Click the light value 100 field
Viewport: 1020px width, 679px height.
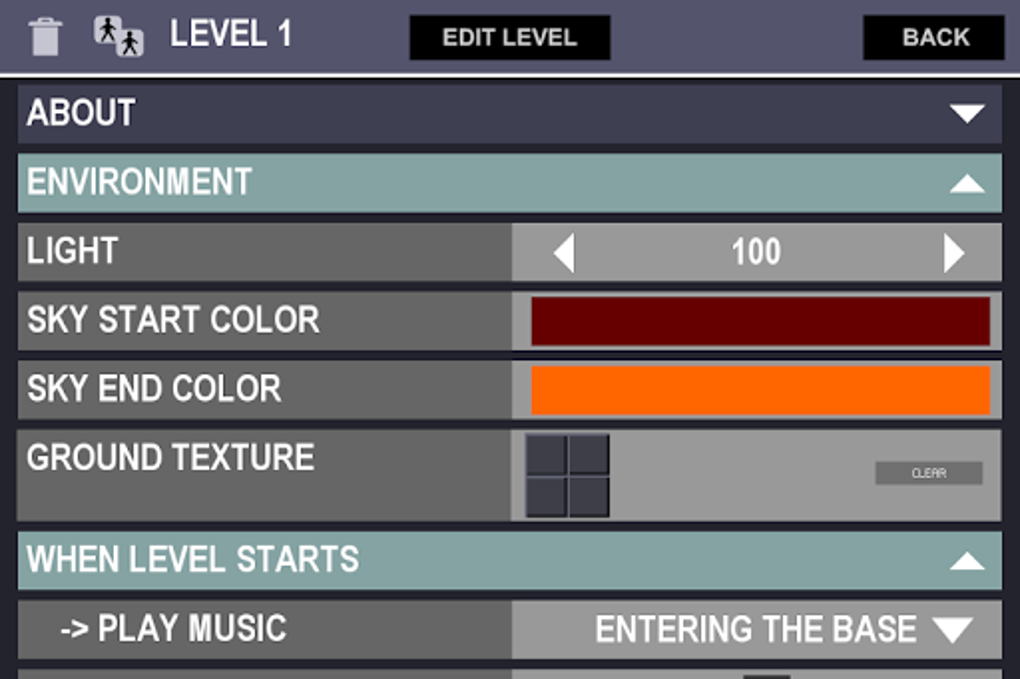pyautogui.click(x=756, y=252)
